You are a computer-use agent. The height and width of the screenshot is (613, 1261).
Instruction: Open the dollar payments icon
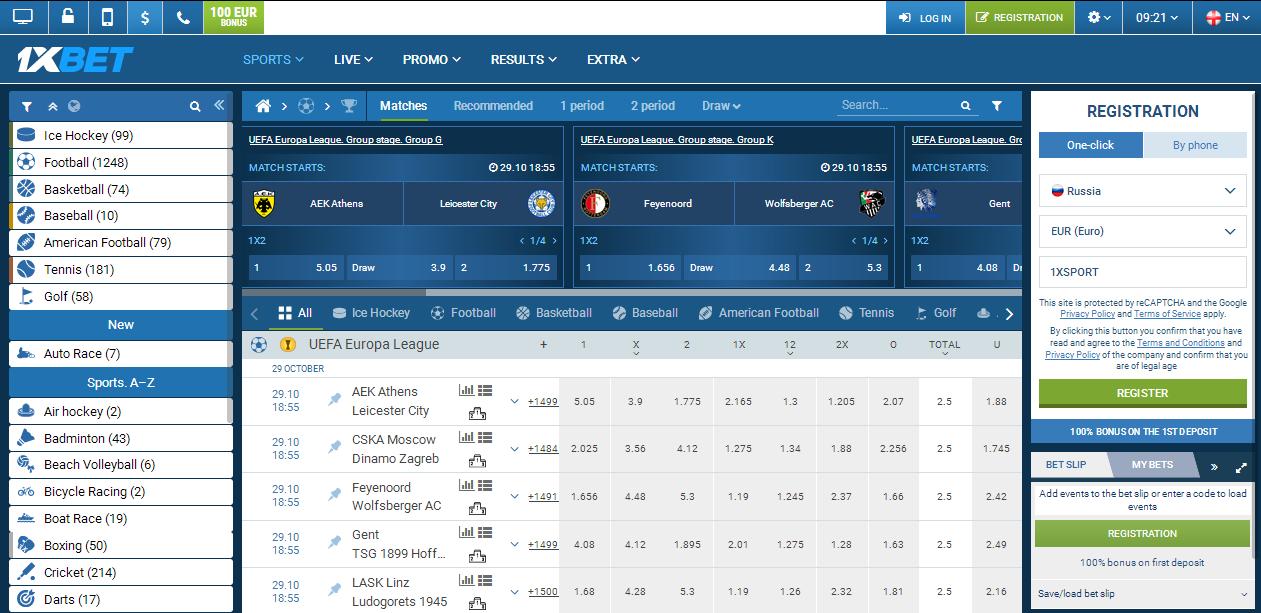pos(145,17)
